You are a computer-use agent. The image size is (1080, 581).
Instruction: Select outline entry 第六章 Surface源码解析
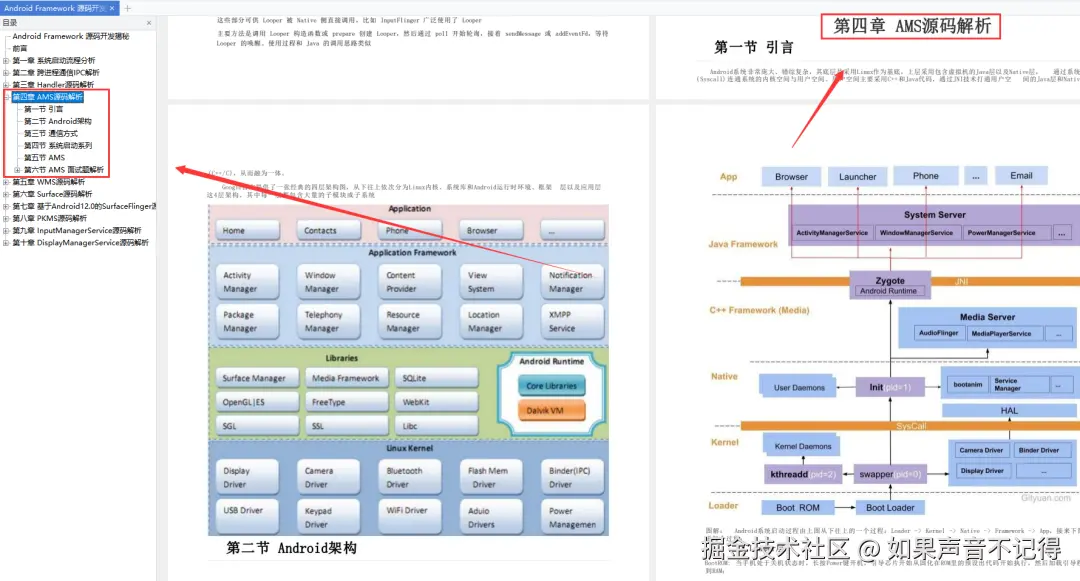[52, 194]
